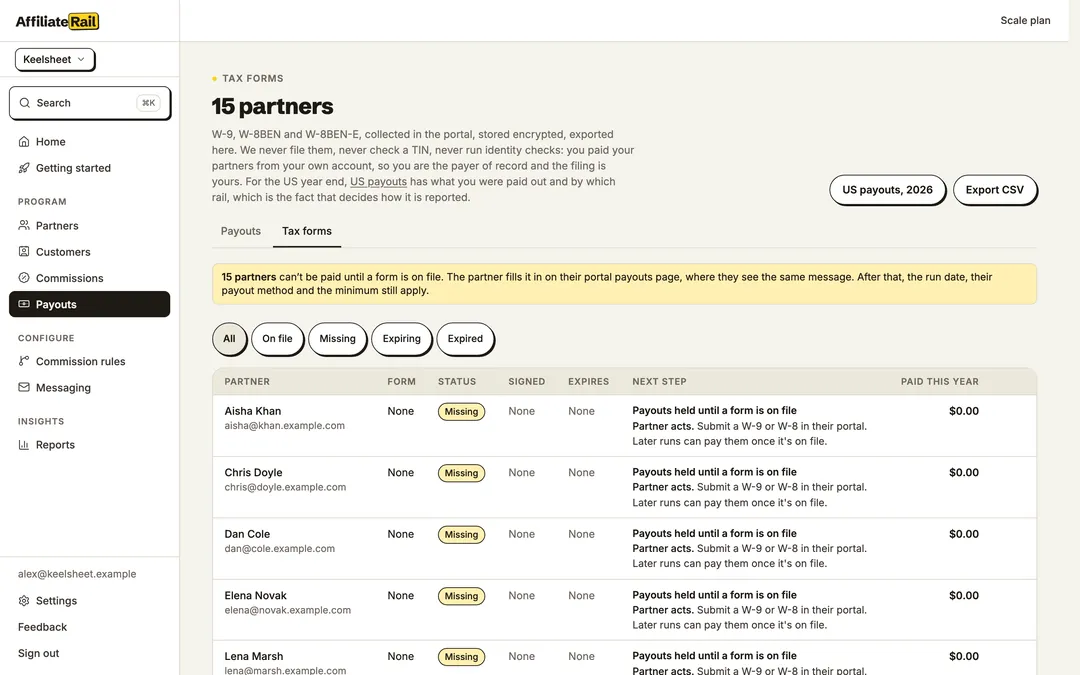This screenshot has width=1080, height=675.
Task: Switch to the Payouts tab
Action: [240, 231]
